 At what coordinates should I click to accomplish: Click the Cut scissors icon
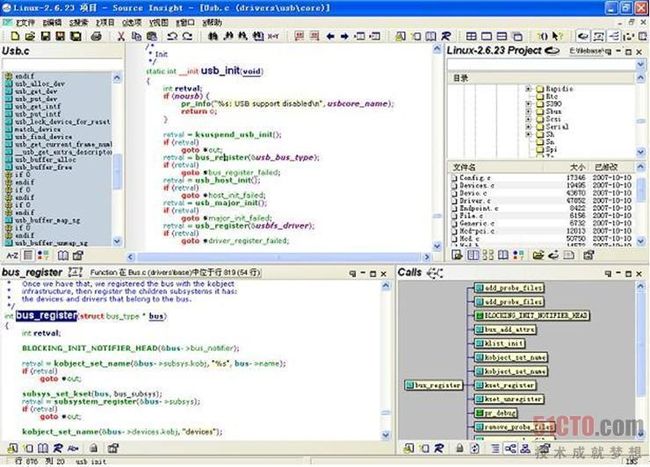coord(121,36)
